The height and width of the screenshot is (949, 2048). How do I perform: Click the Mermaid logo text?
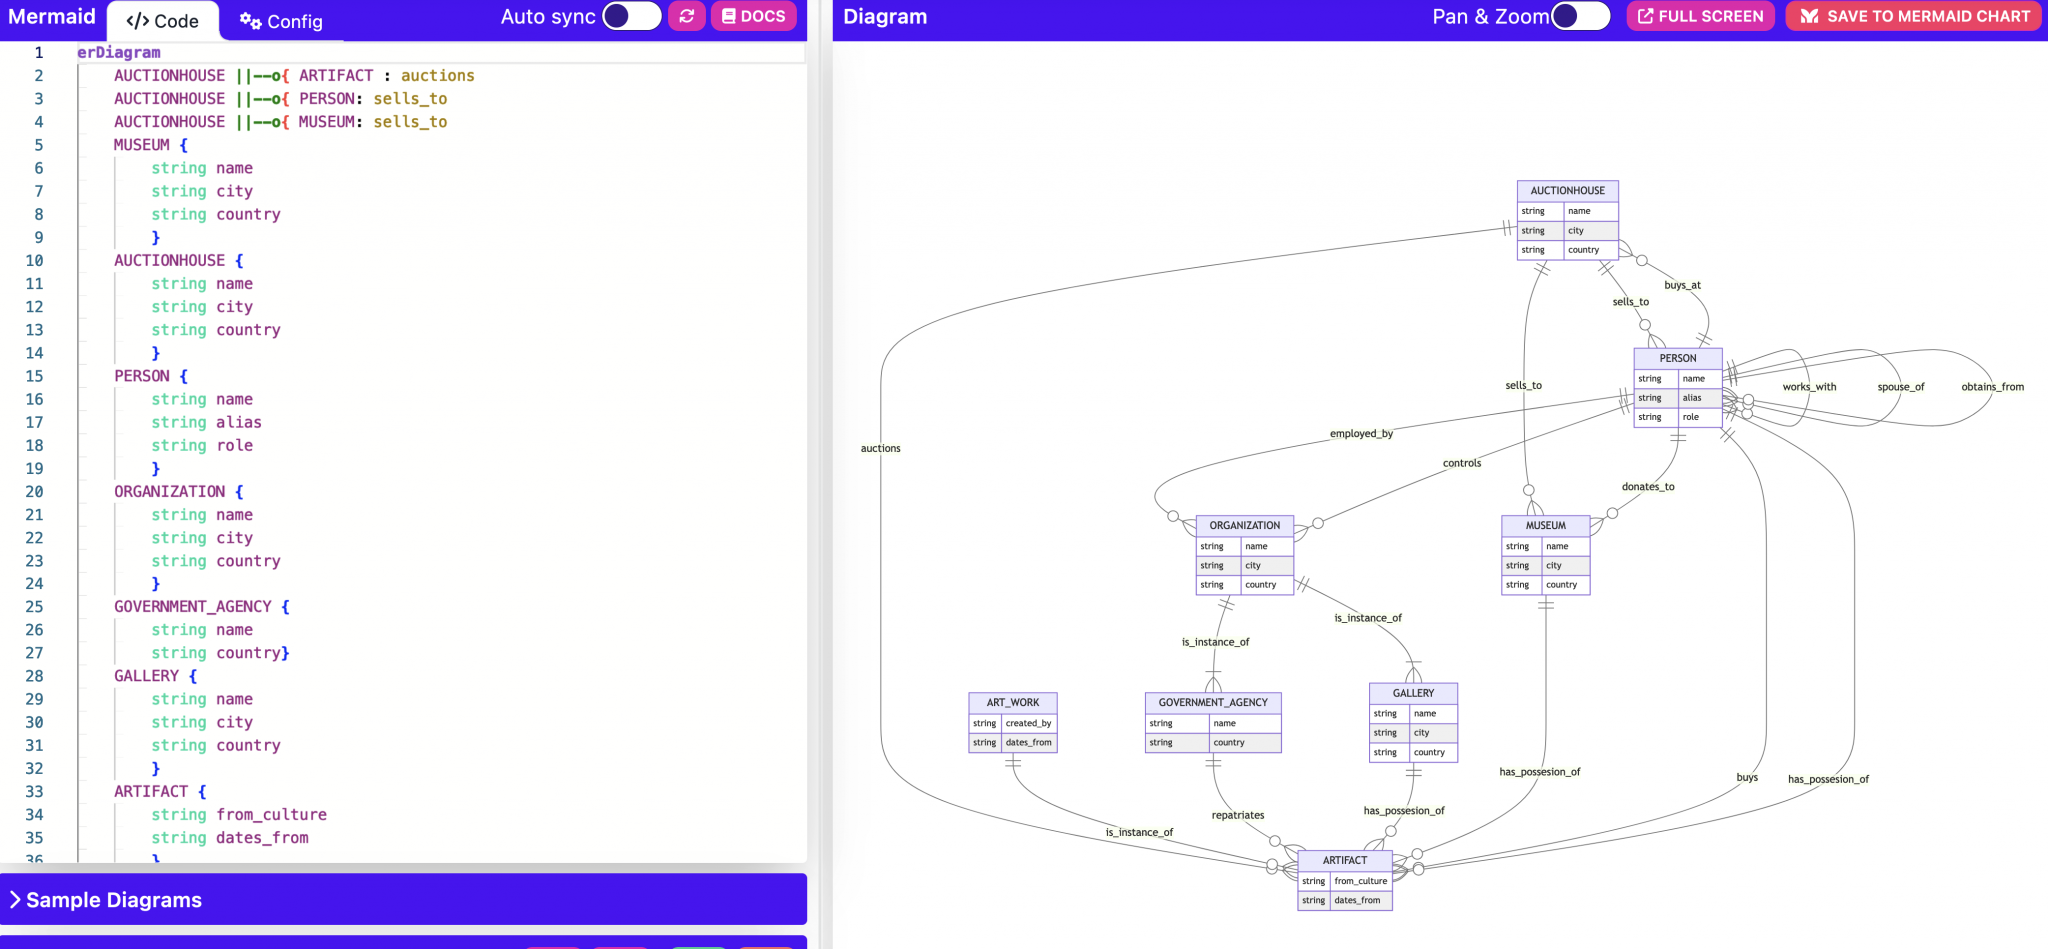coord(52,17)
